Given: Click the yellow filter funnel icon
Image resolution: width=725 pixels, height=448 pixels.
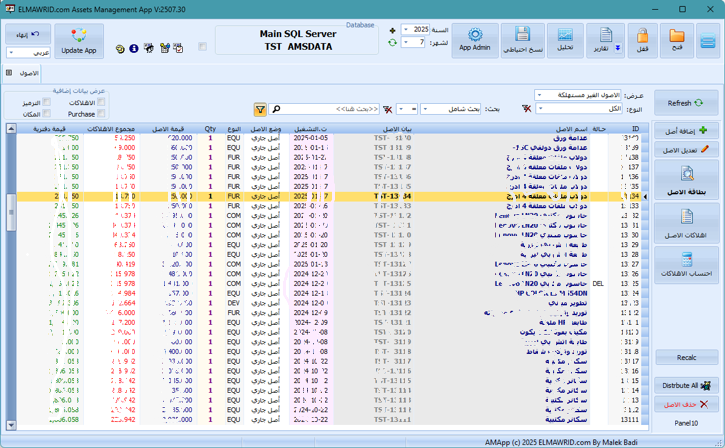Looking at the screenshot, I should click(260, 109).
